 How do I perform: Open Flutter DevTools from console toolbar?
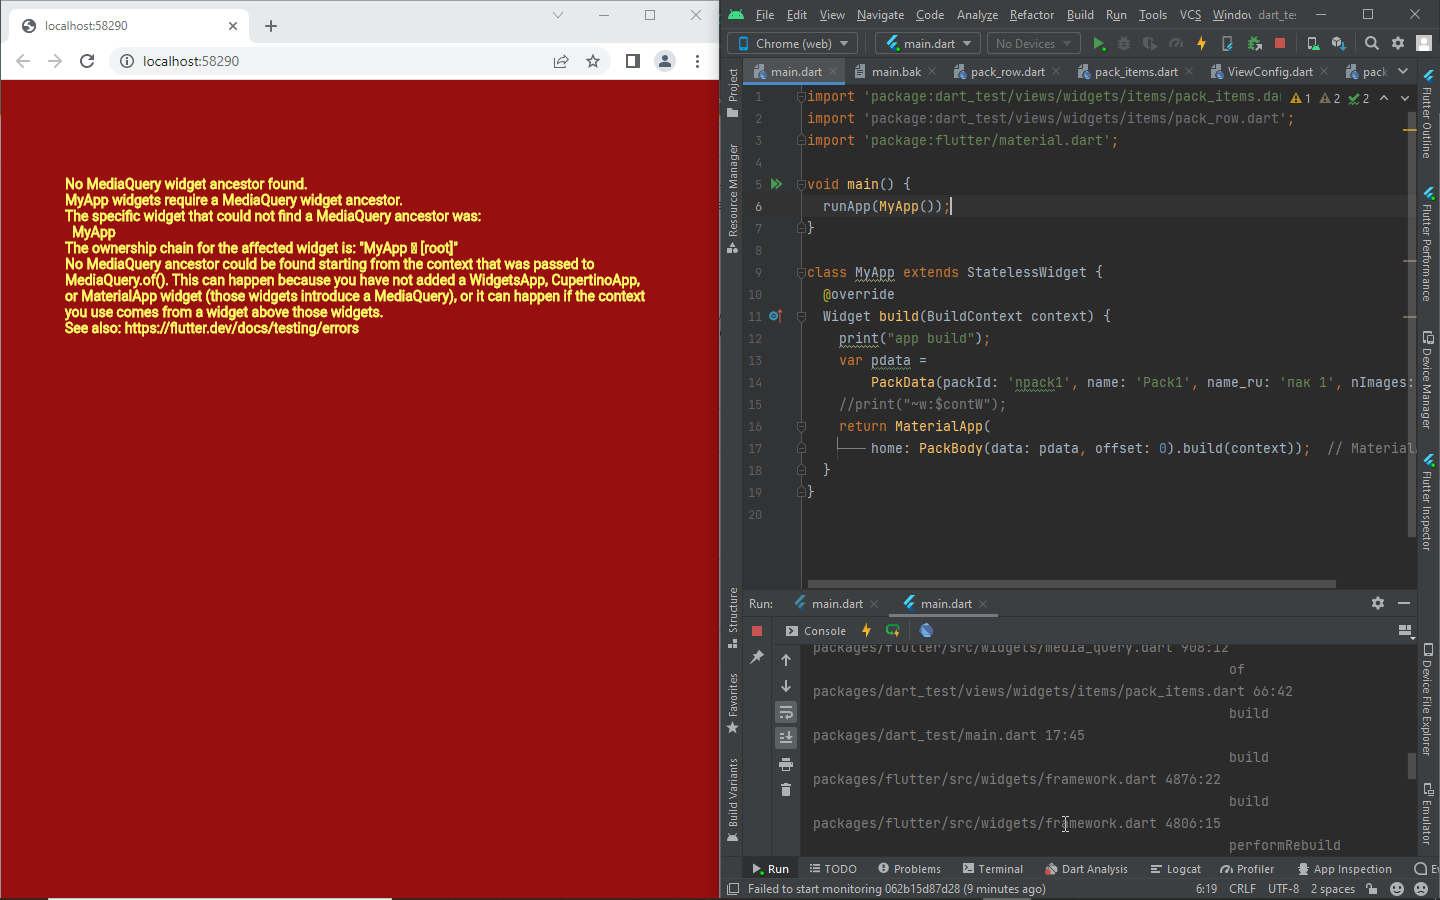coord(926,631)
